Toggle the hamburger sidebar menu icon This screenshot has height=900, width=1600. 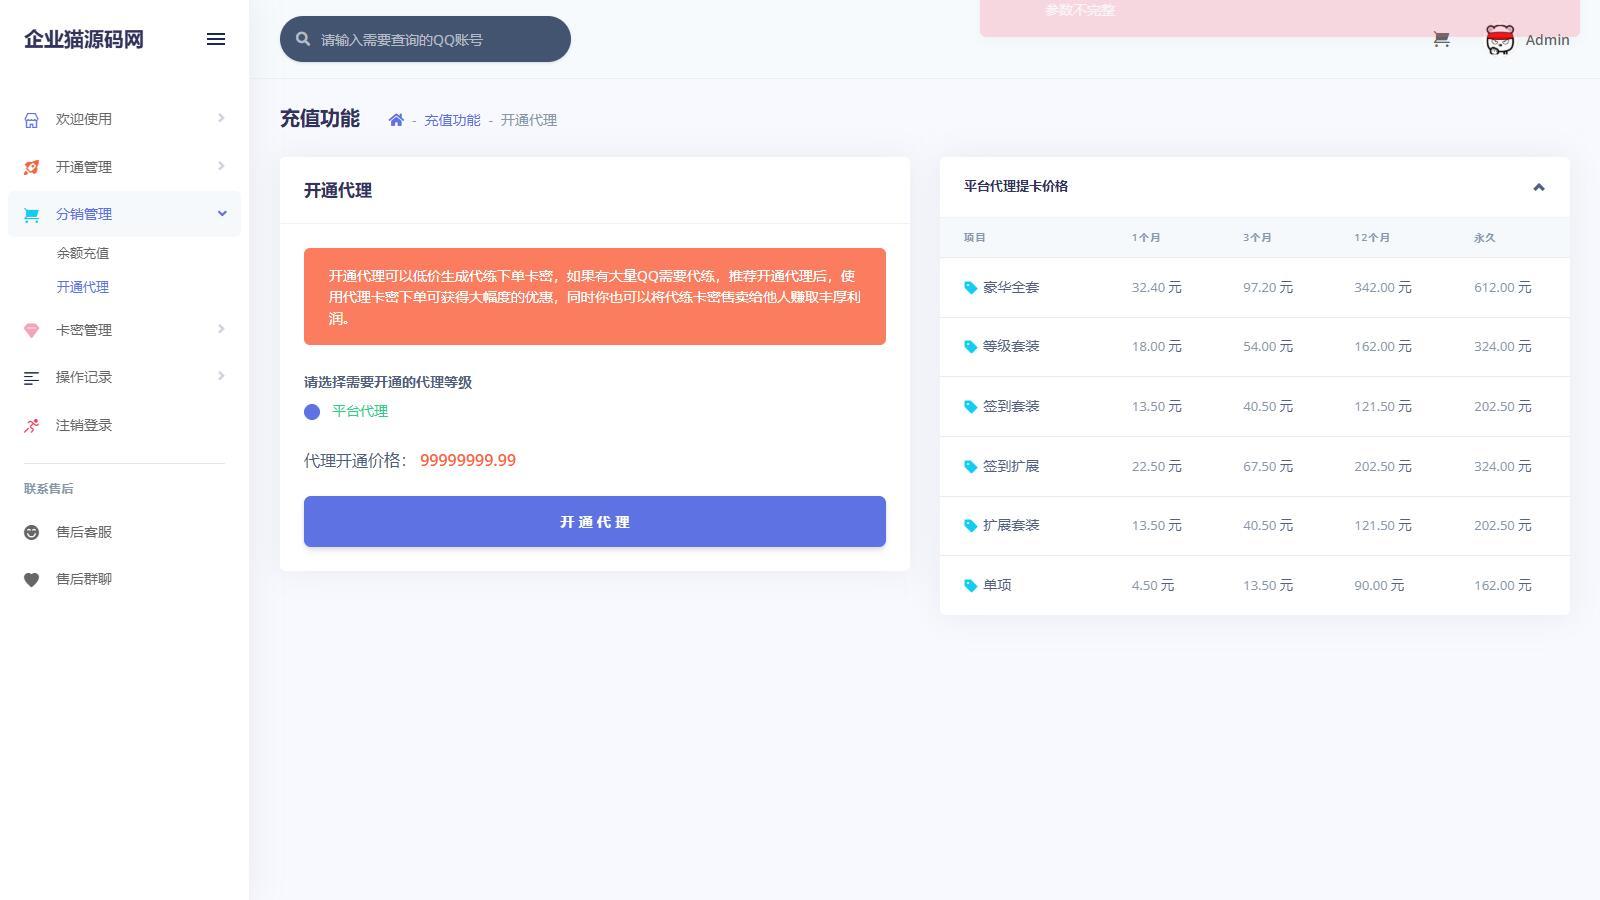pos(216,39)
